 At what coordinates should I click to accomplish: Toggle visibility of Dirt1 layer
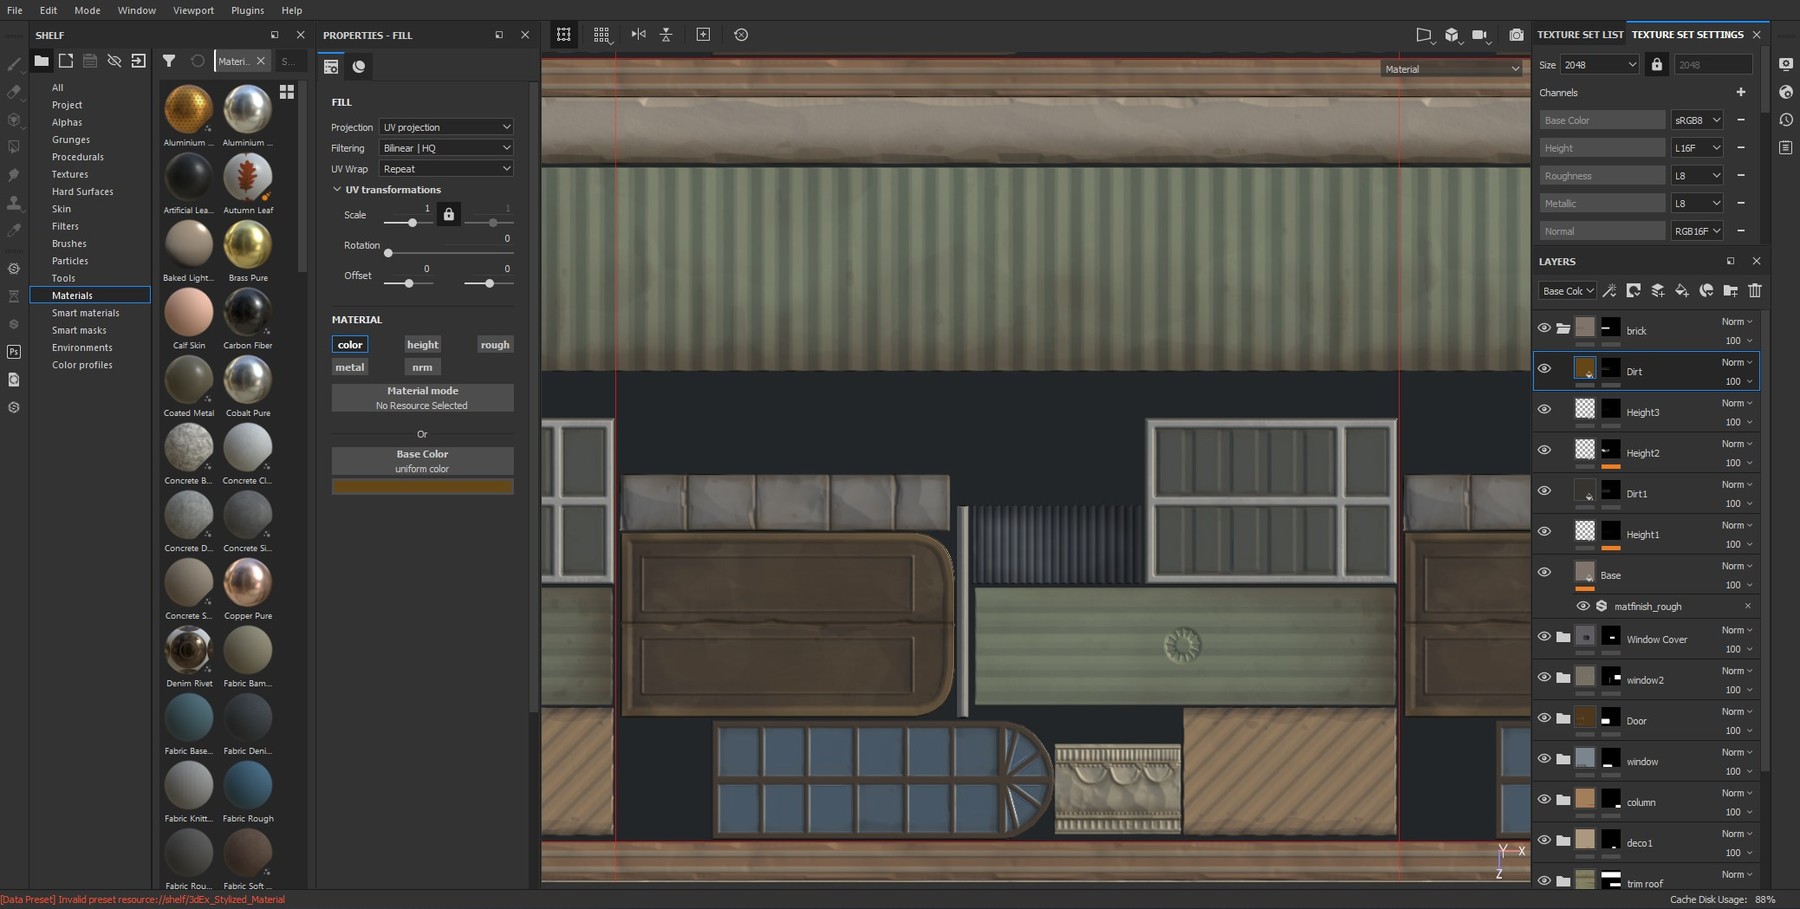pos(1544,491)
